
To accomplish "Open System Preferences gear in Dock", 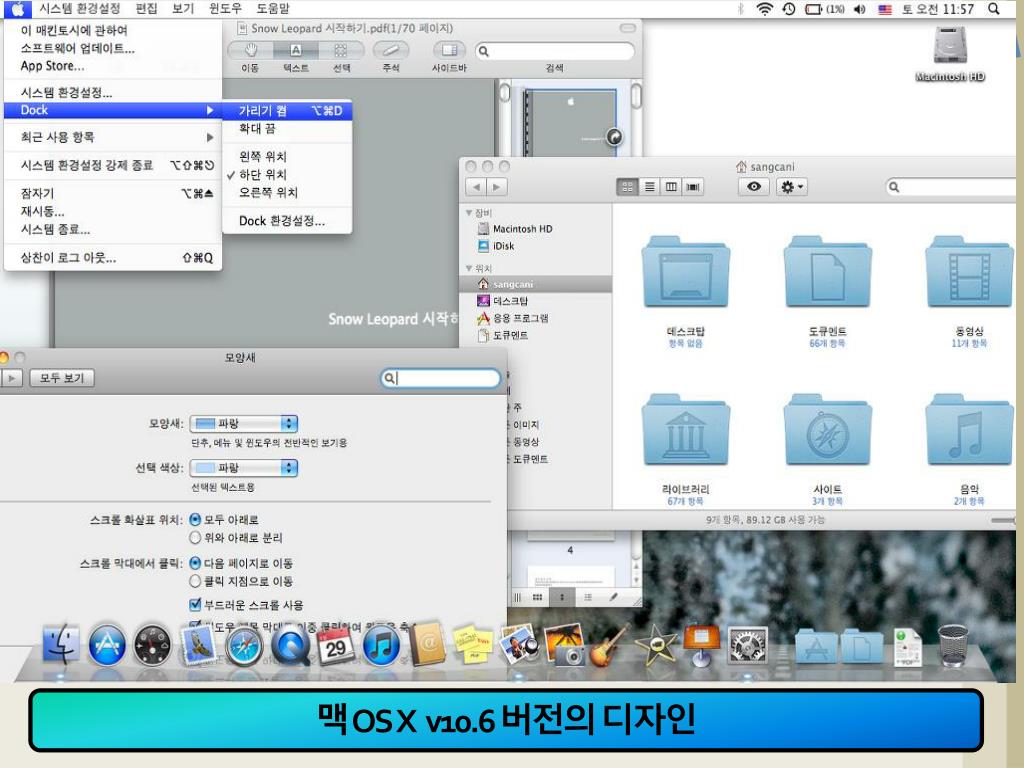I will pyautogui.click(x=747, y=645).
